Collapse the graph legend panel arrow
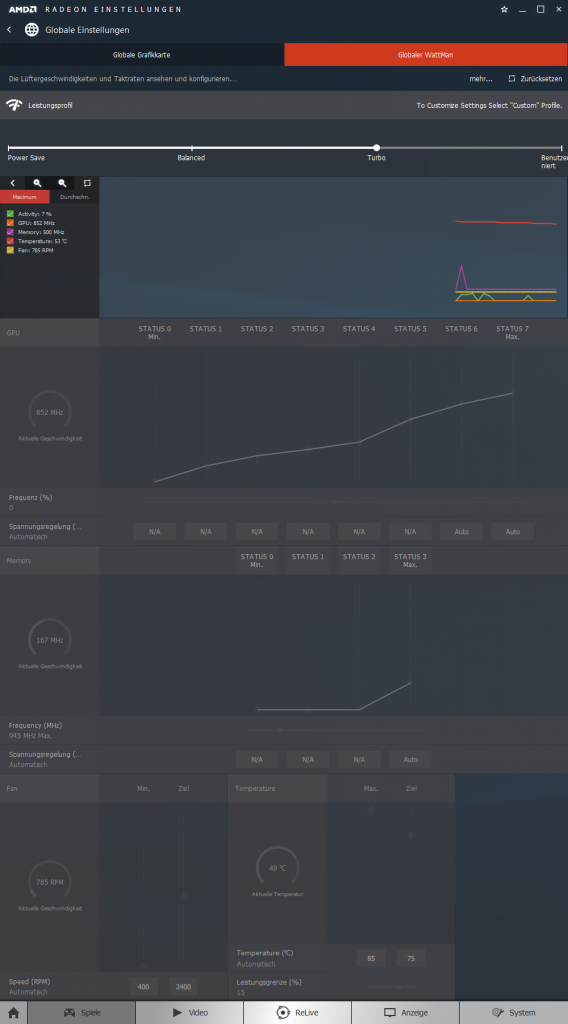This screenshot has width=568, height=1024. pos(12,184)
